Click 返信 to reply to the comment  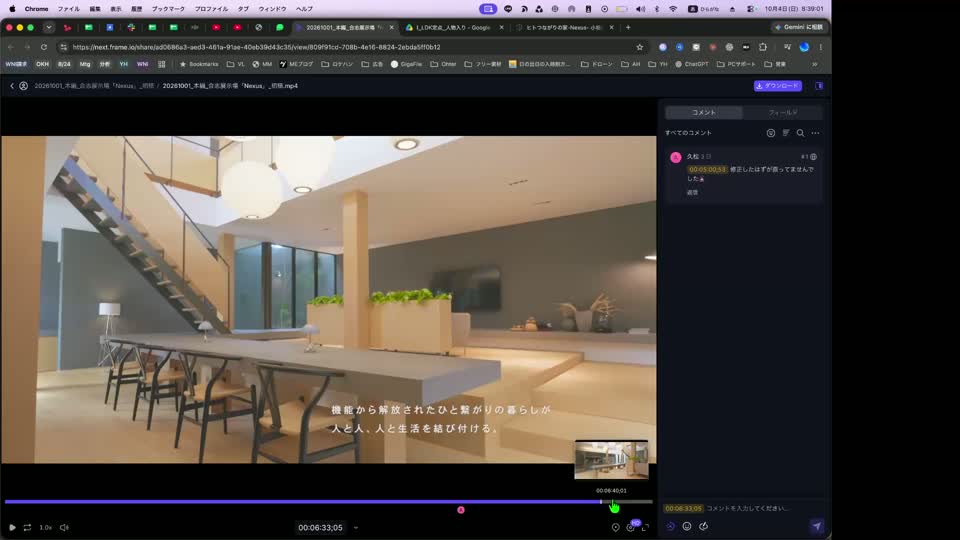point(692,192)
